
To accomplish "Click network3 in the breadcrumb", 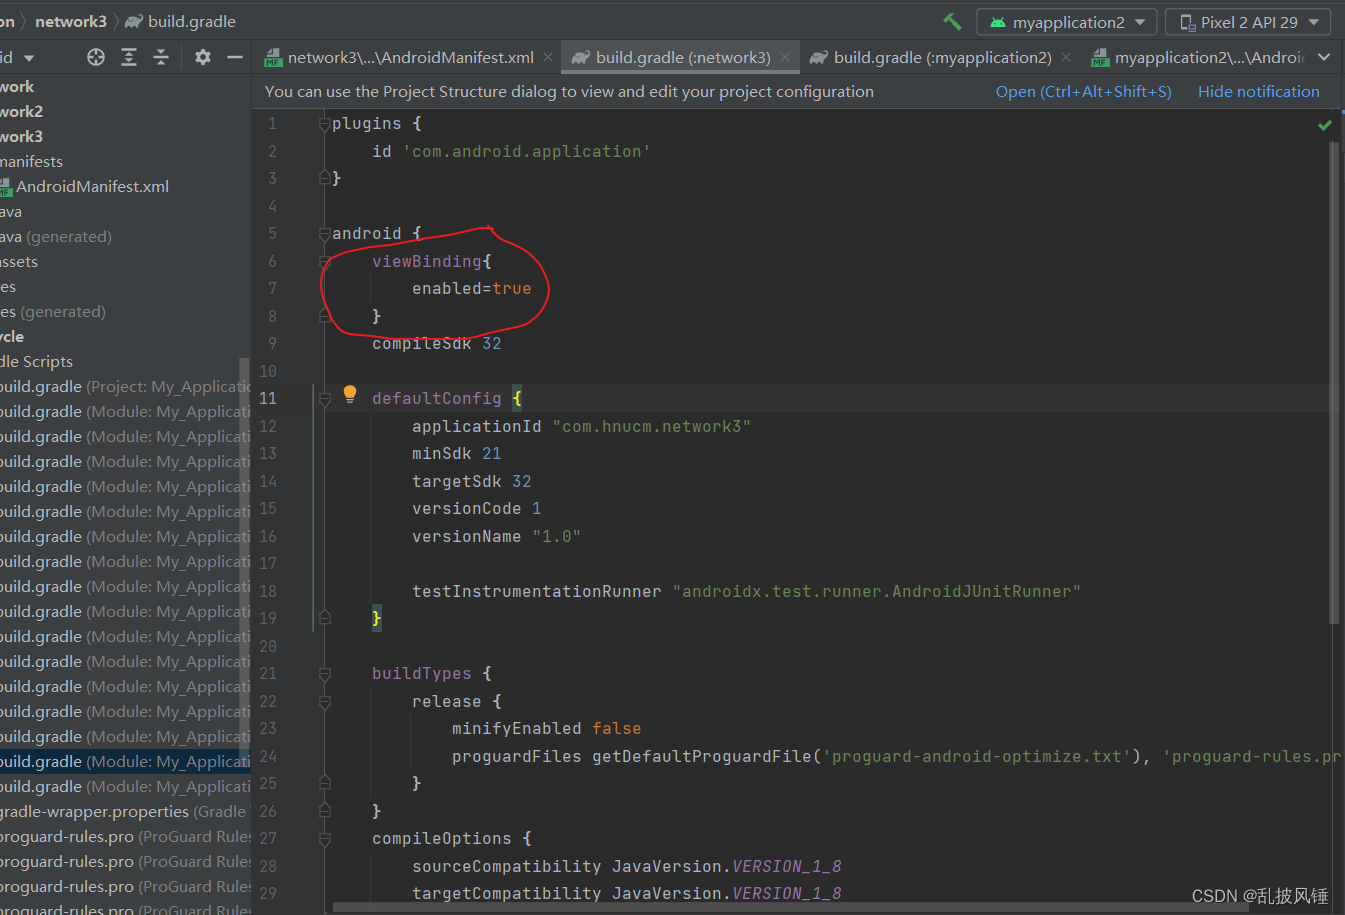I will click(x=70, y=21).
